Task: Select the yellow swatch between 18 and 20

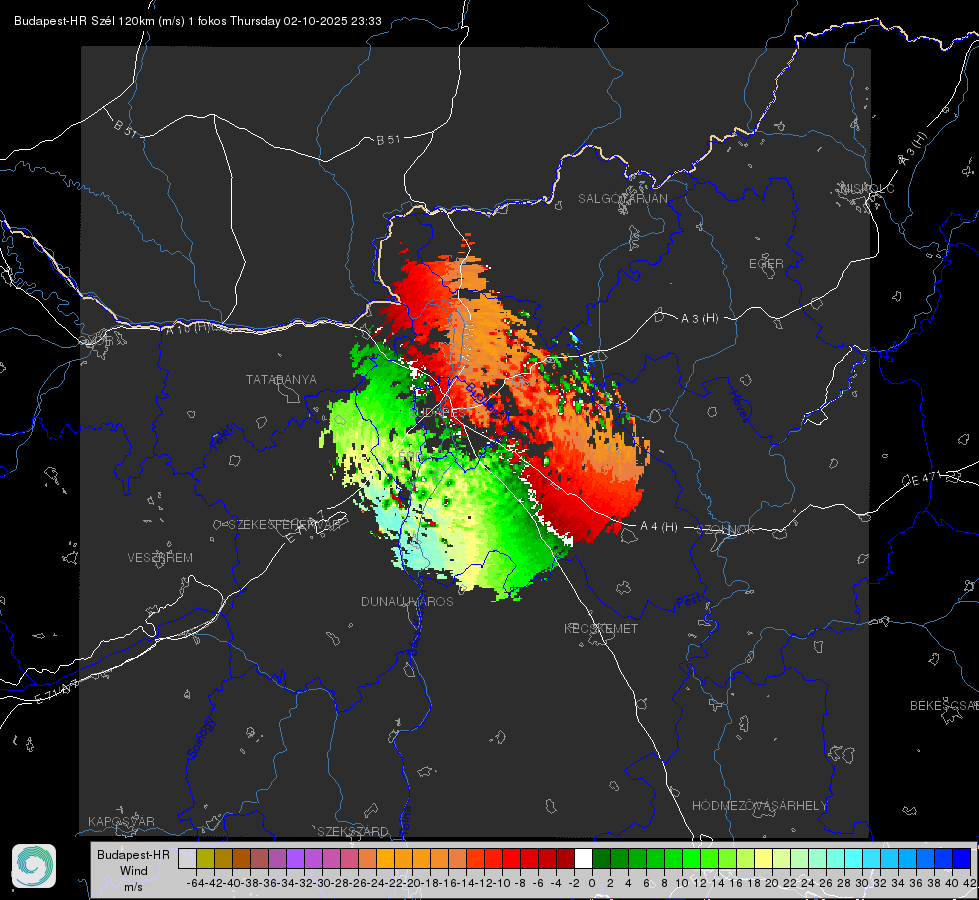Action: pos(764,858)
